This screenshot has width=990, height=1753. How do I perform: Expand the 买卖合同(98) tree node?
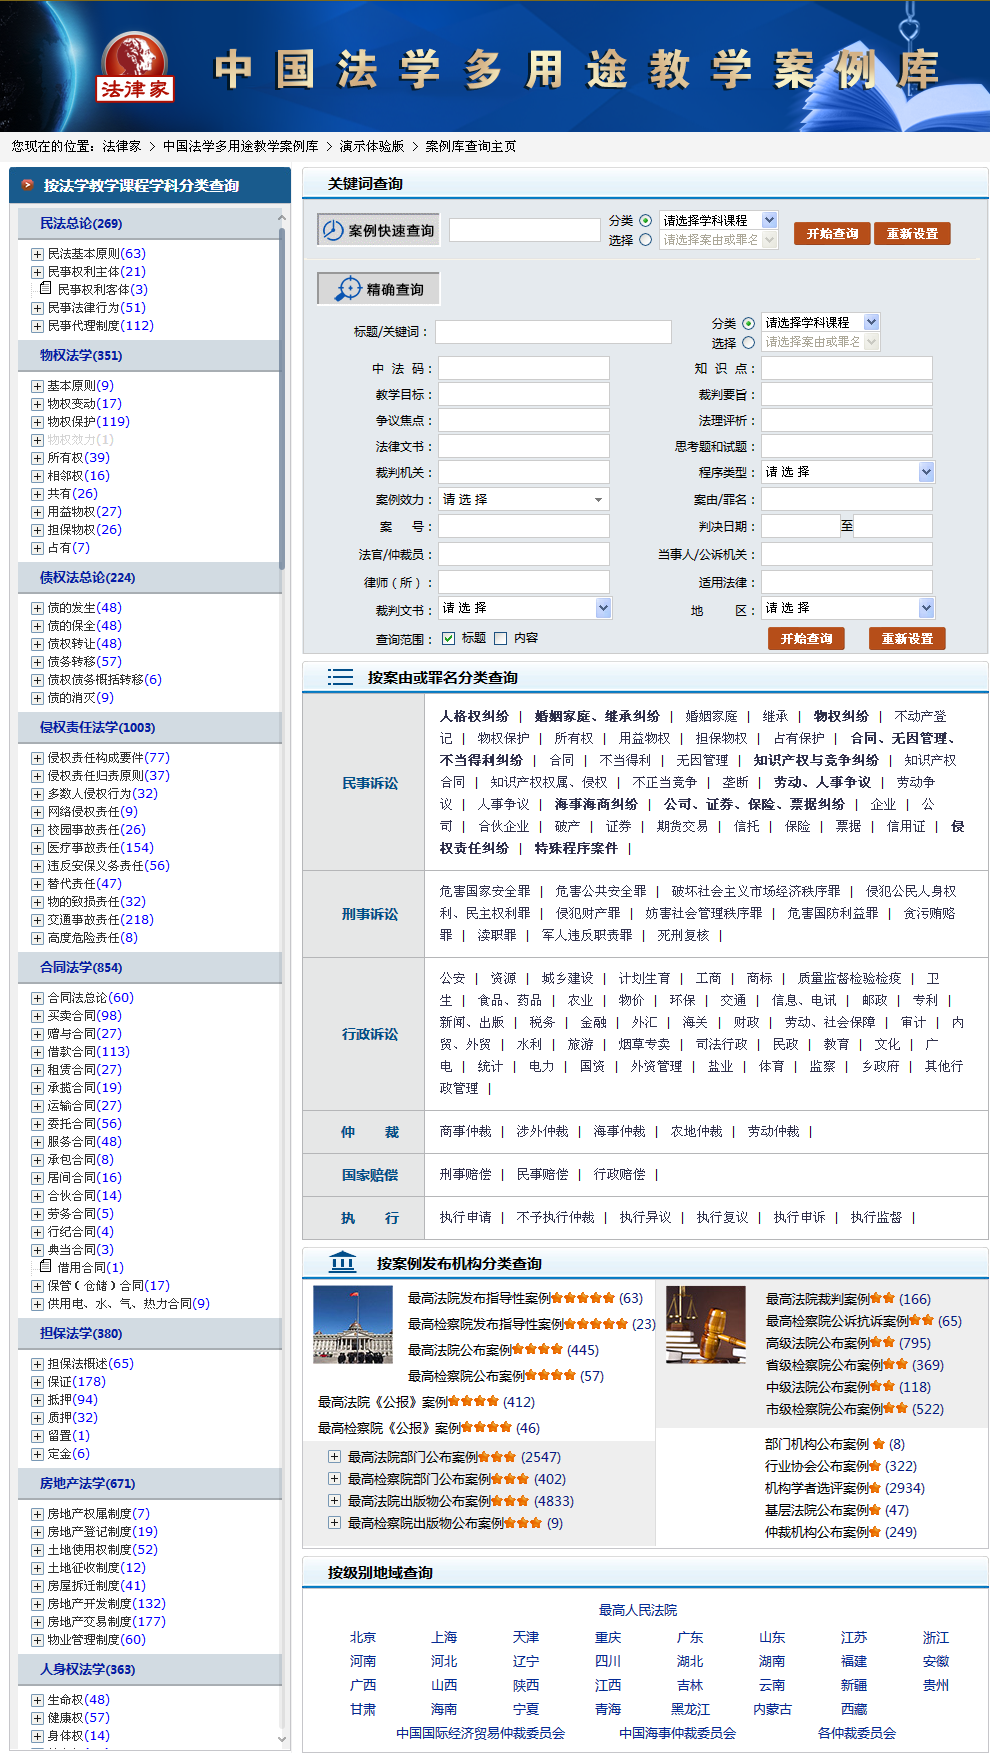[37, 1016]
